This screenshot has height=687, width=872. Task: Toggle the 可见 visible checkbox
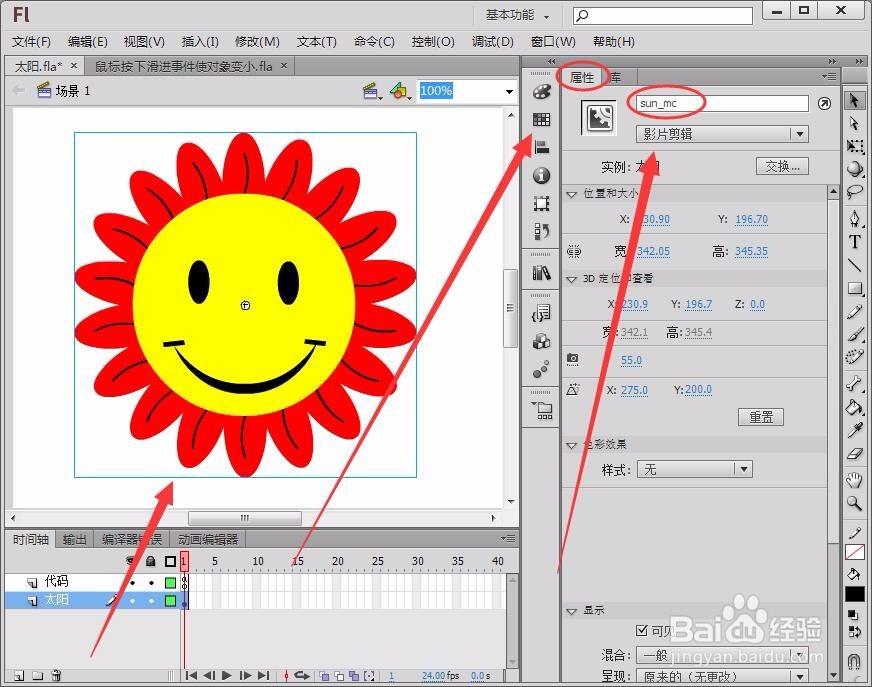[641, 630]
